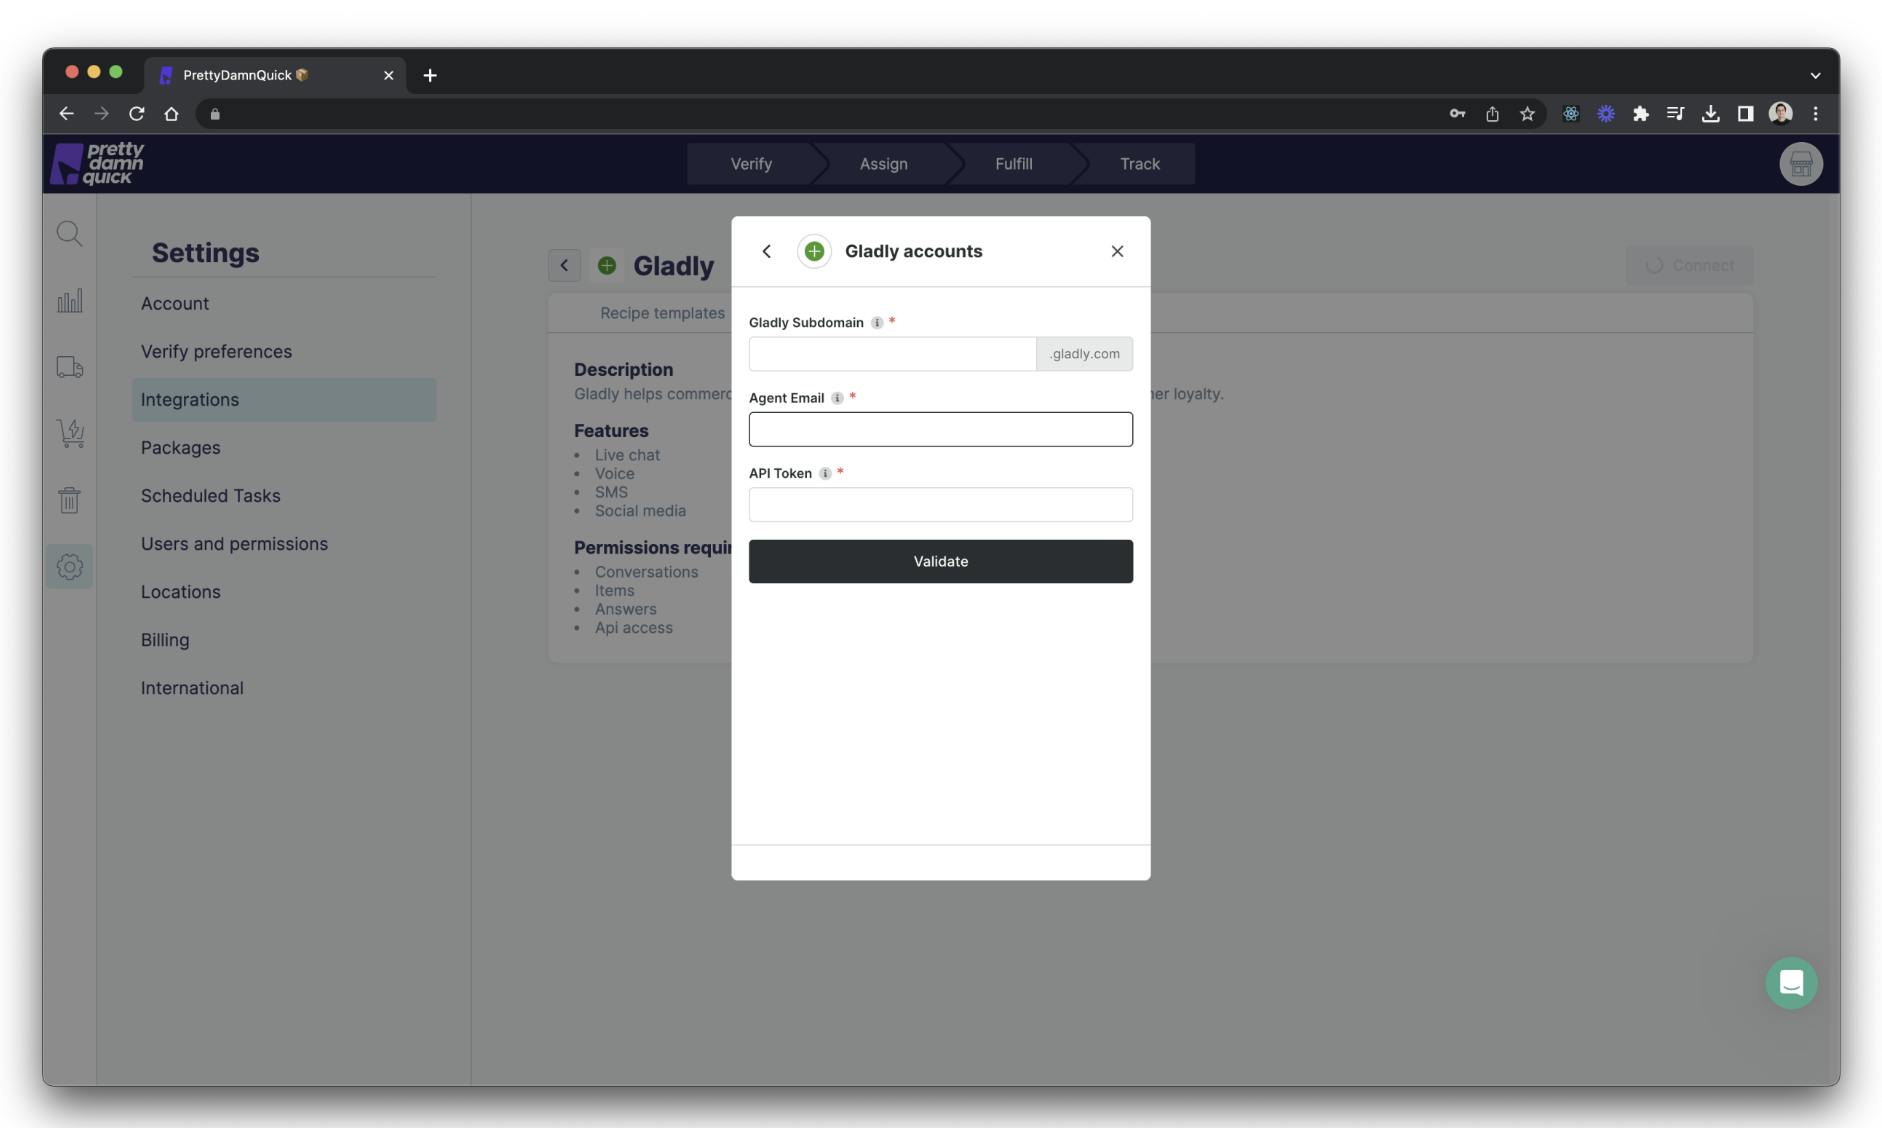Focus the Gladly Subdomain input field
This screenshot has height=1128, width=1882.
[892, 354]
